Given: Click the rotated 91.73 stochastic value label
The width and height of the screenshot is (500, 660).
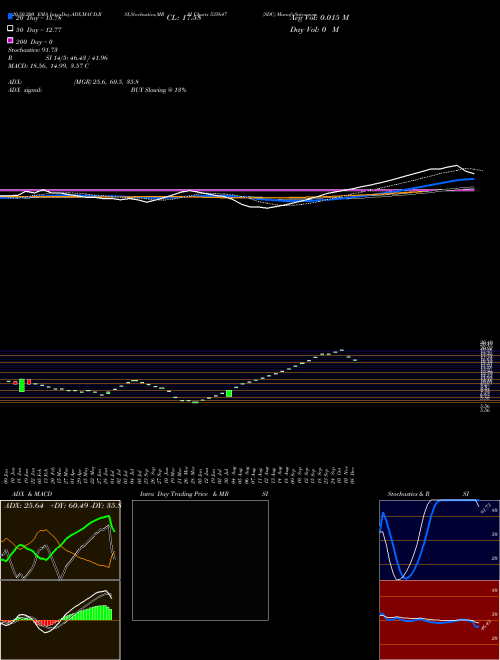Looking at the screenshot, I should tap(484, 508).
